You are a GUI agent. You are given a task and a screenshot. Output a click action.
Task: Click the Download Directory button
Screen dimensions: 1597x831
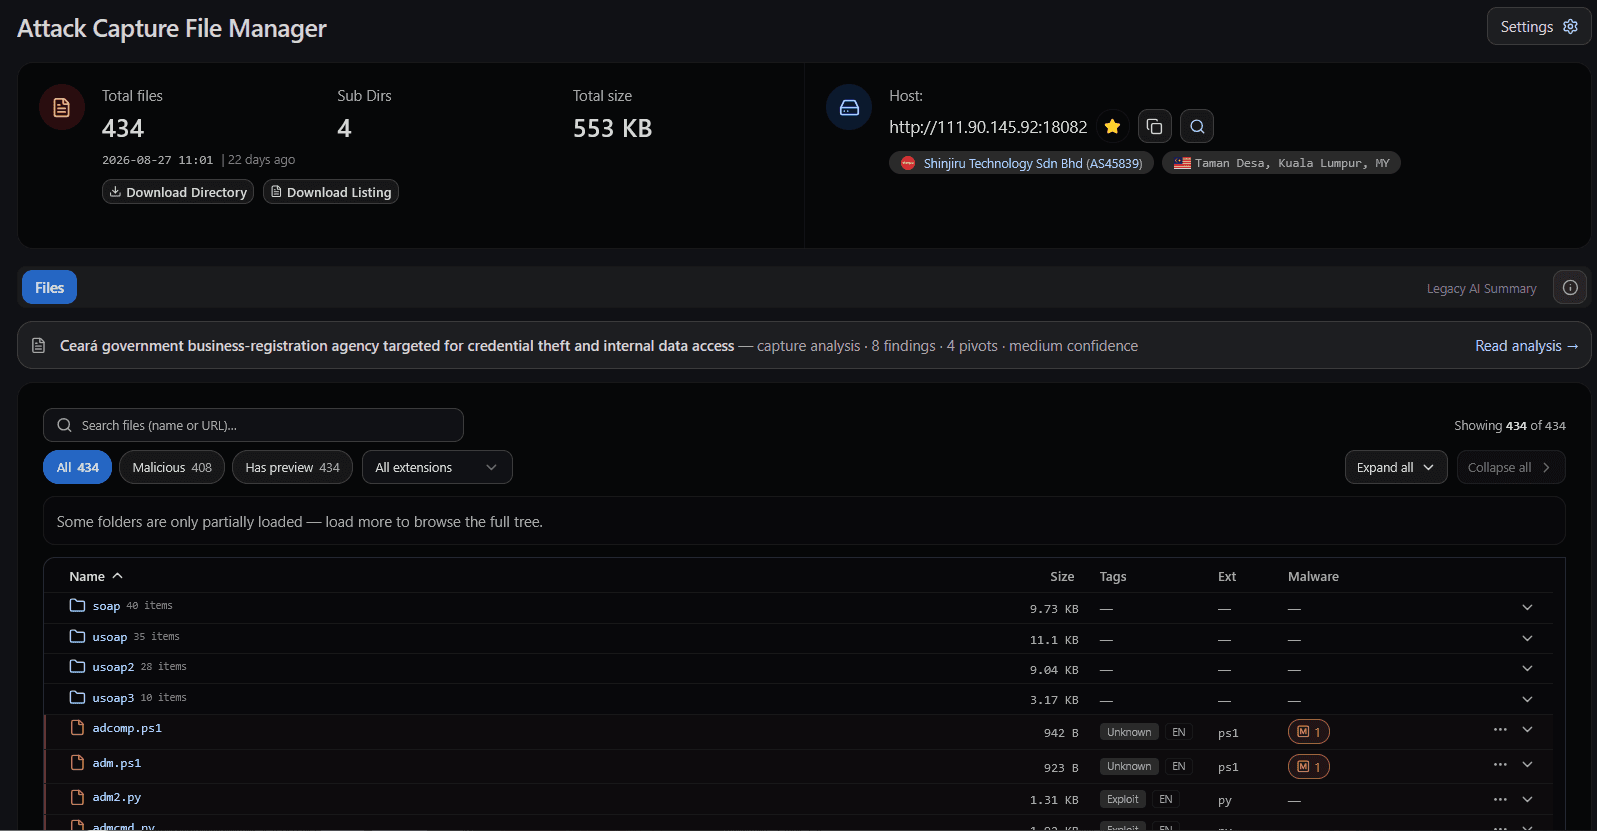[178, 192]
